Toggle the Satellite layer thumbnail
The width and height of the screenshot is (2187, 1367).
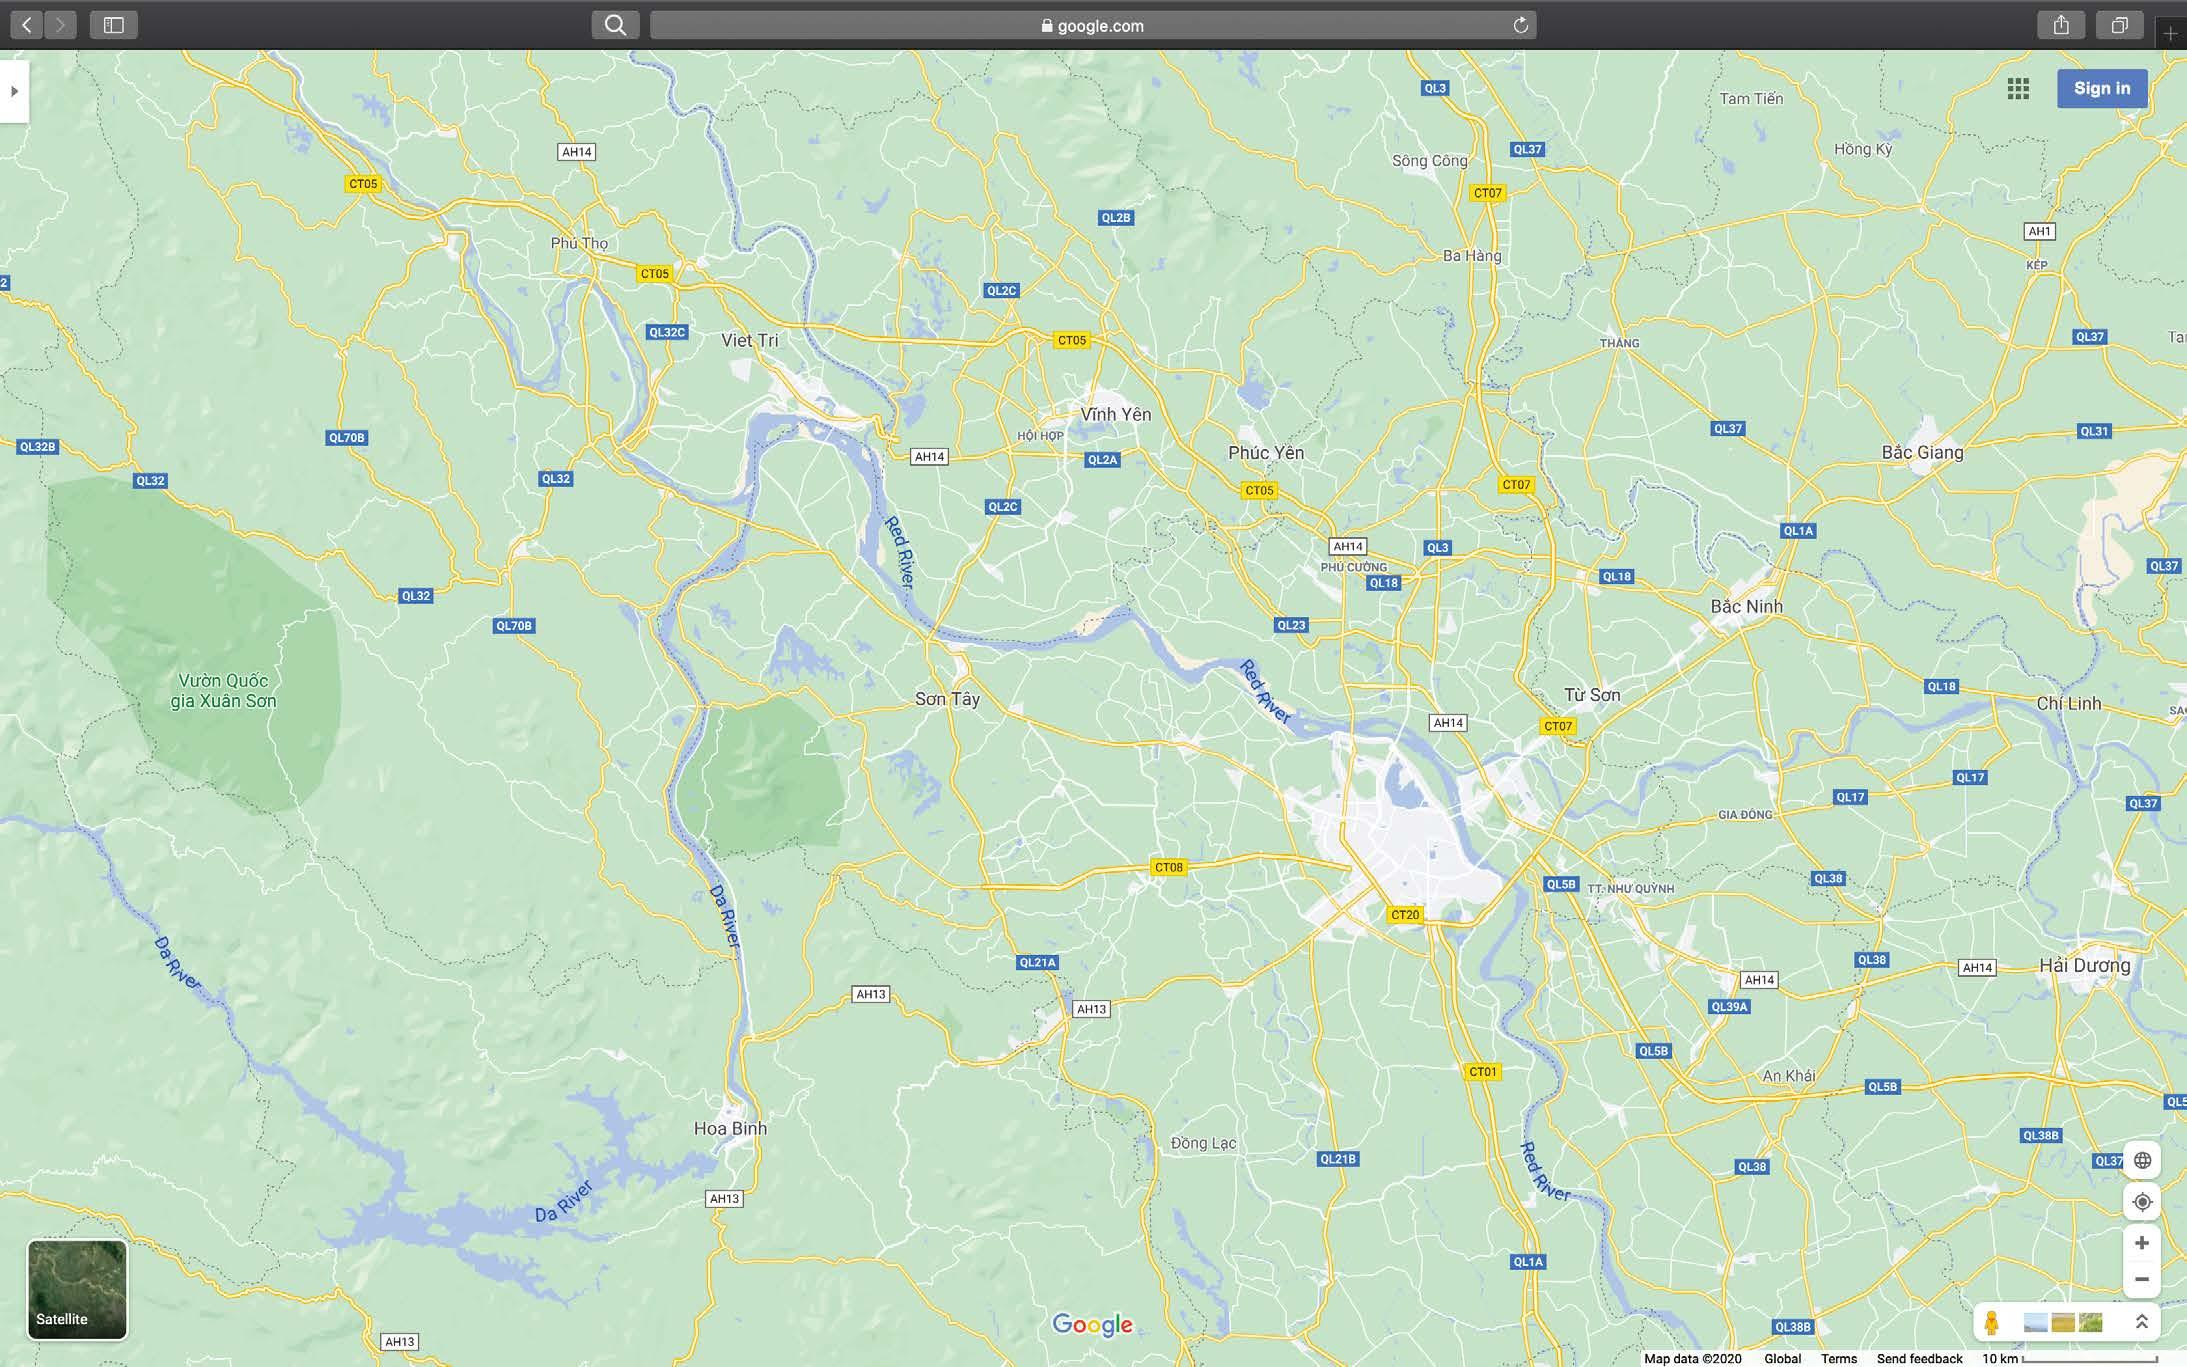point(77,1289)
